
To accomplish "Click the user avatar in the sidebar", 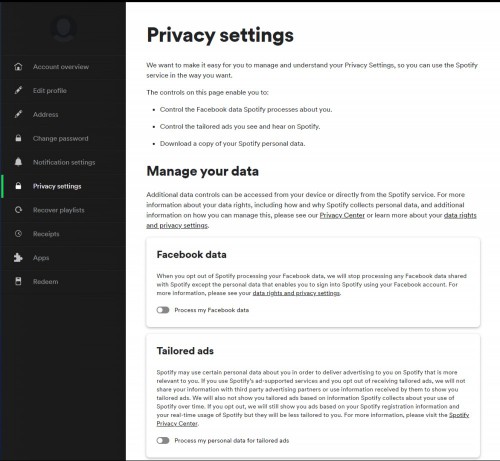I will [x=63, y=28].
